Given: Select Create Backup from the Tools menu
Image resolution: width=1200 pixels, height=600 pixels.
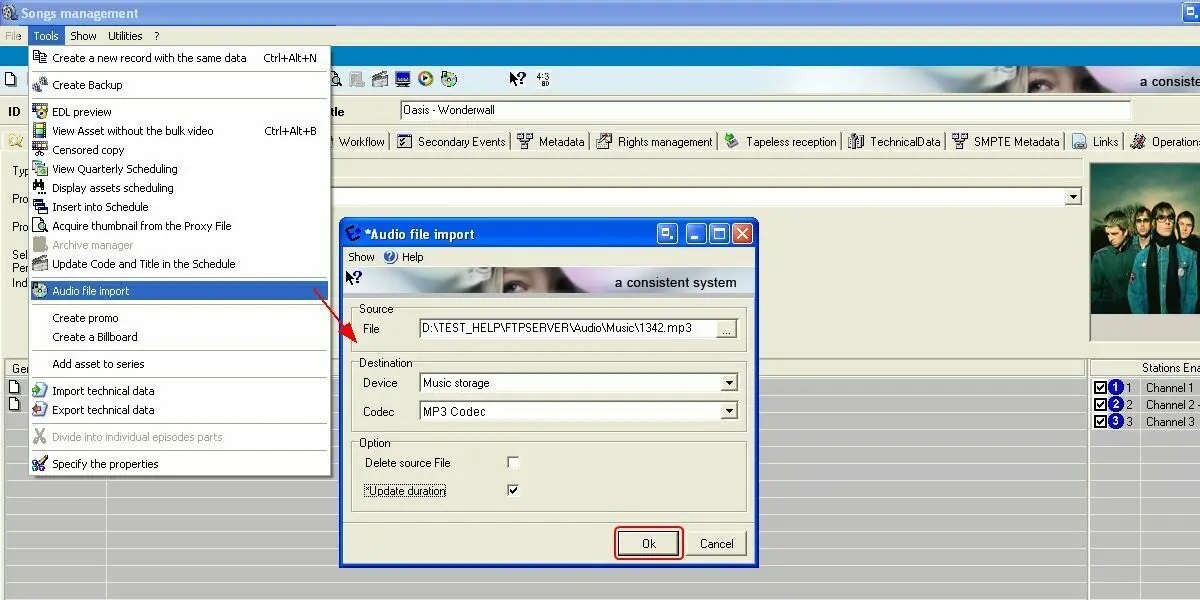Looking at the screenshot, I should click(87, 85).
